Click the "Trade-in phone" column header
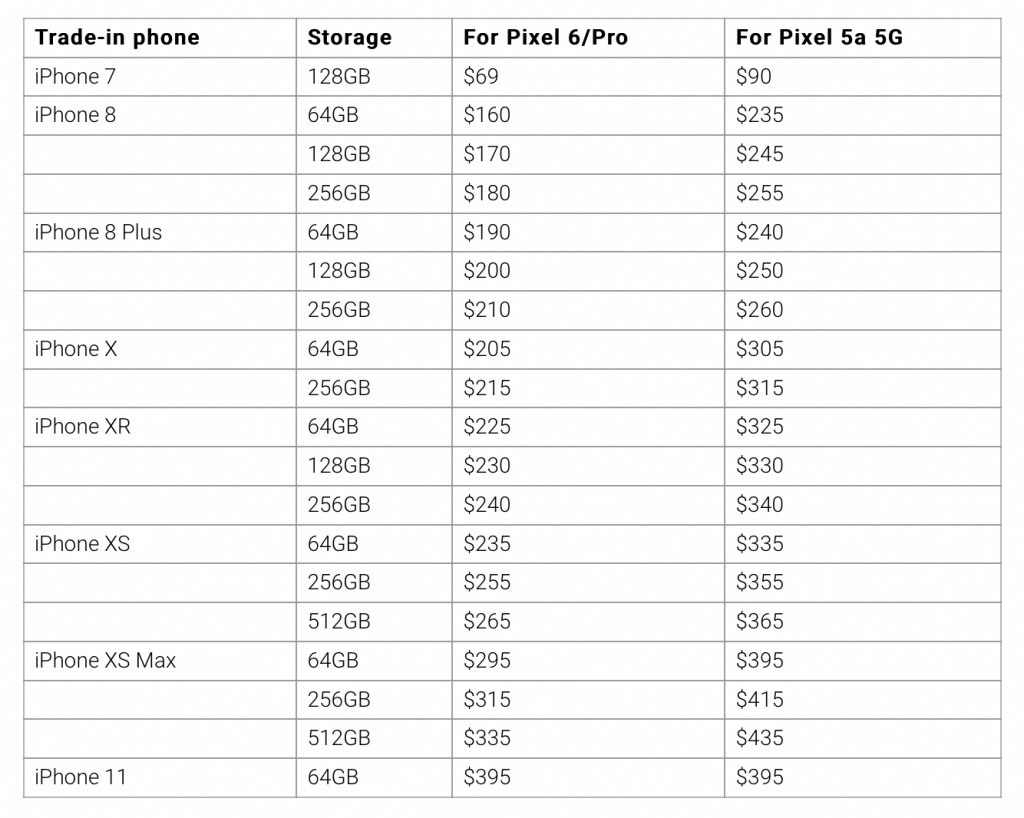 (x=116, y=38)
